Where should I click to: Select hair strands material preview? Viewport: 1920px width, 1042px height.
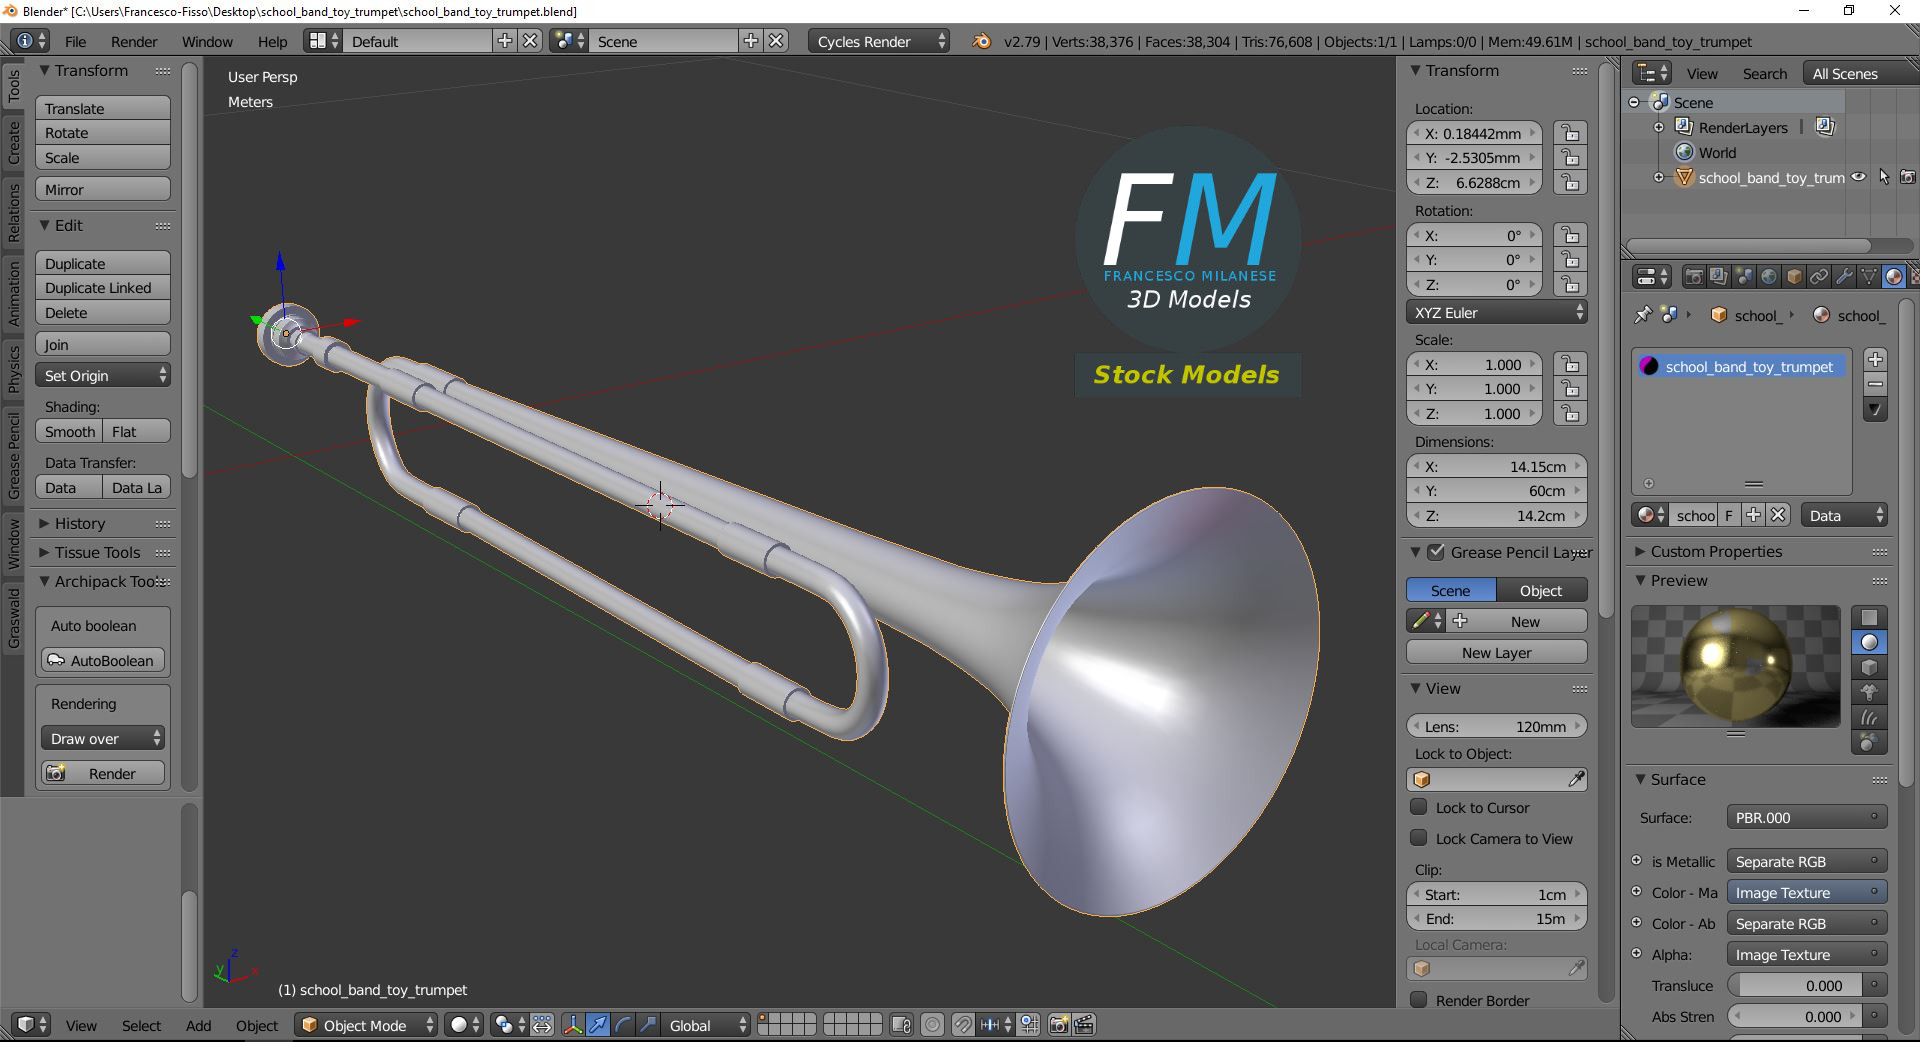pyautogui.click(x=1869, y=718)
